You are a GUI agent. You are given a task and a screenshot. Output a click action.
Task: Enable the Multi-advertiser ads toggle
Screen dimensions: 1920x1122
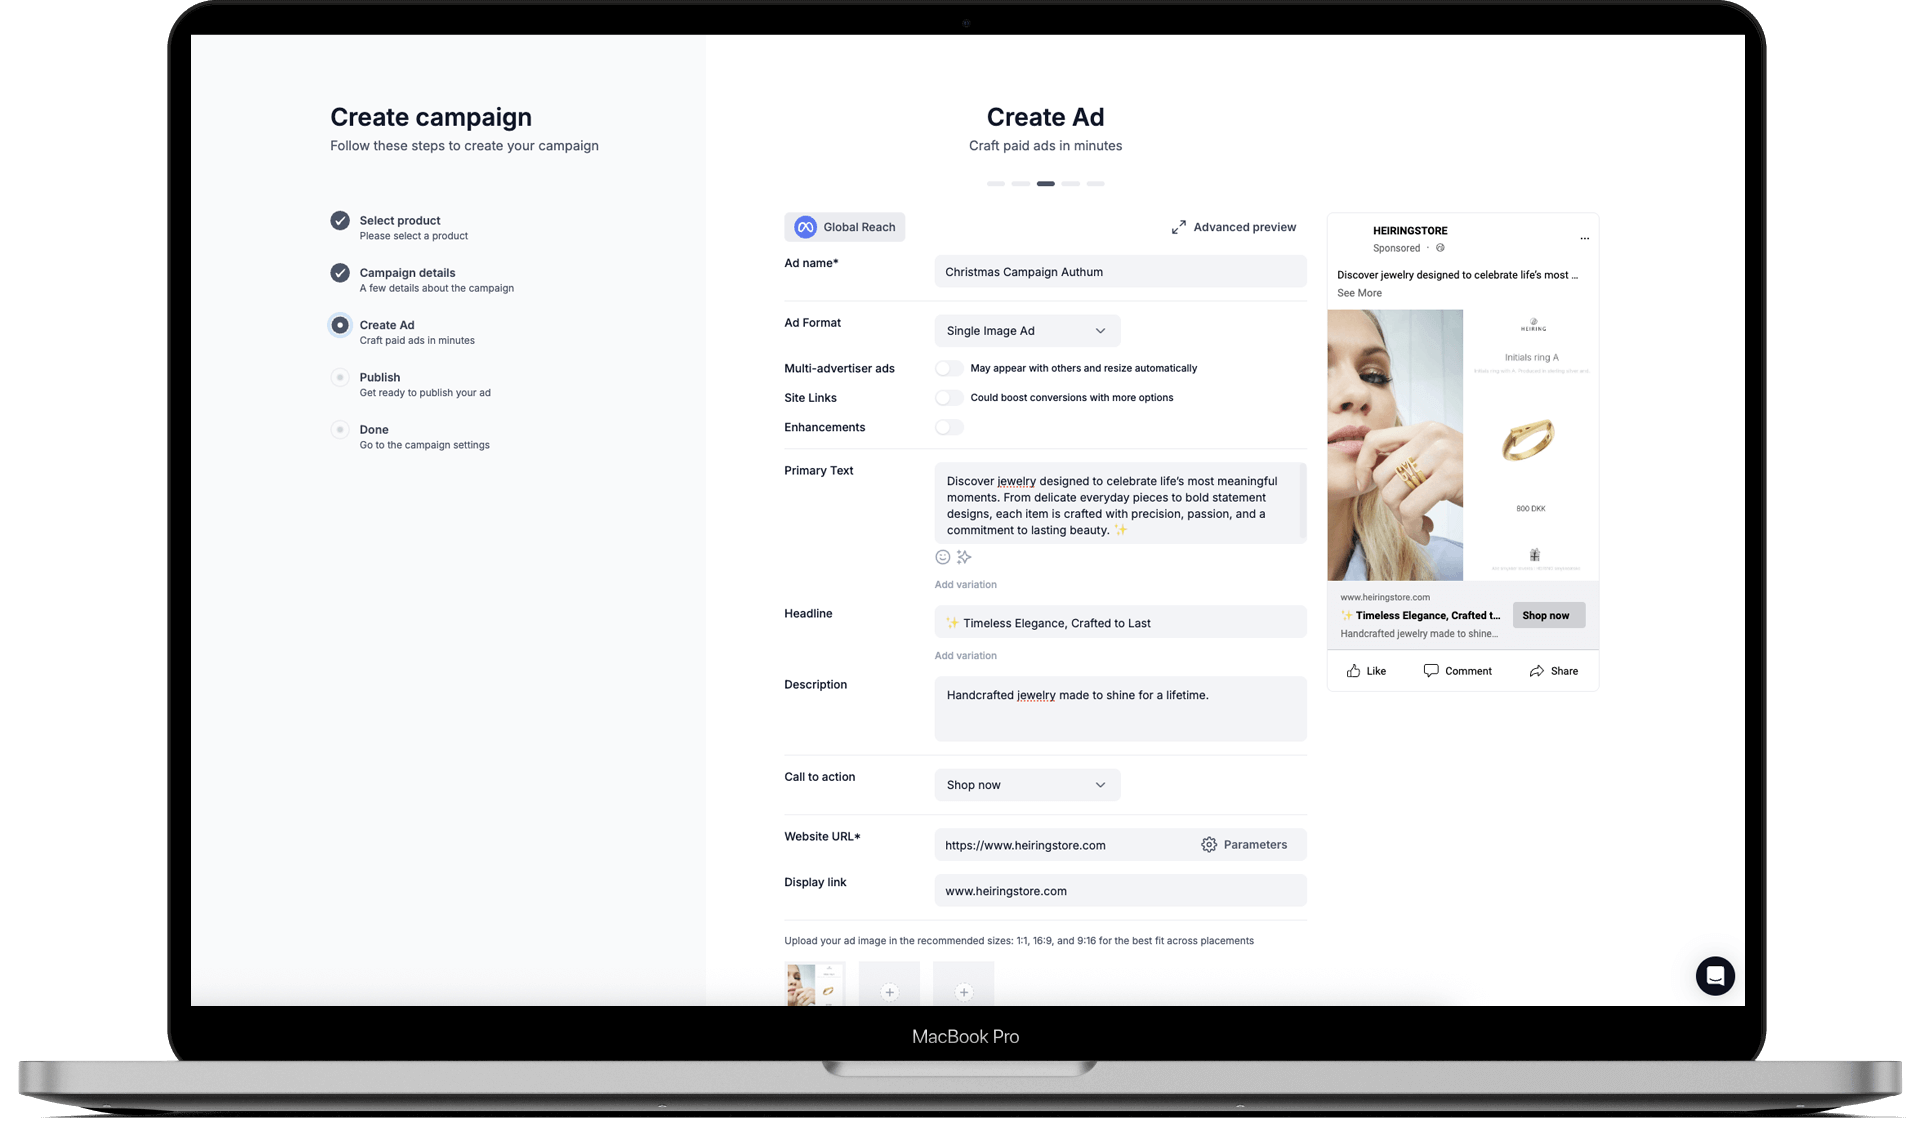[x=949, y=368]
